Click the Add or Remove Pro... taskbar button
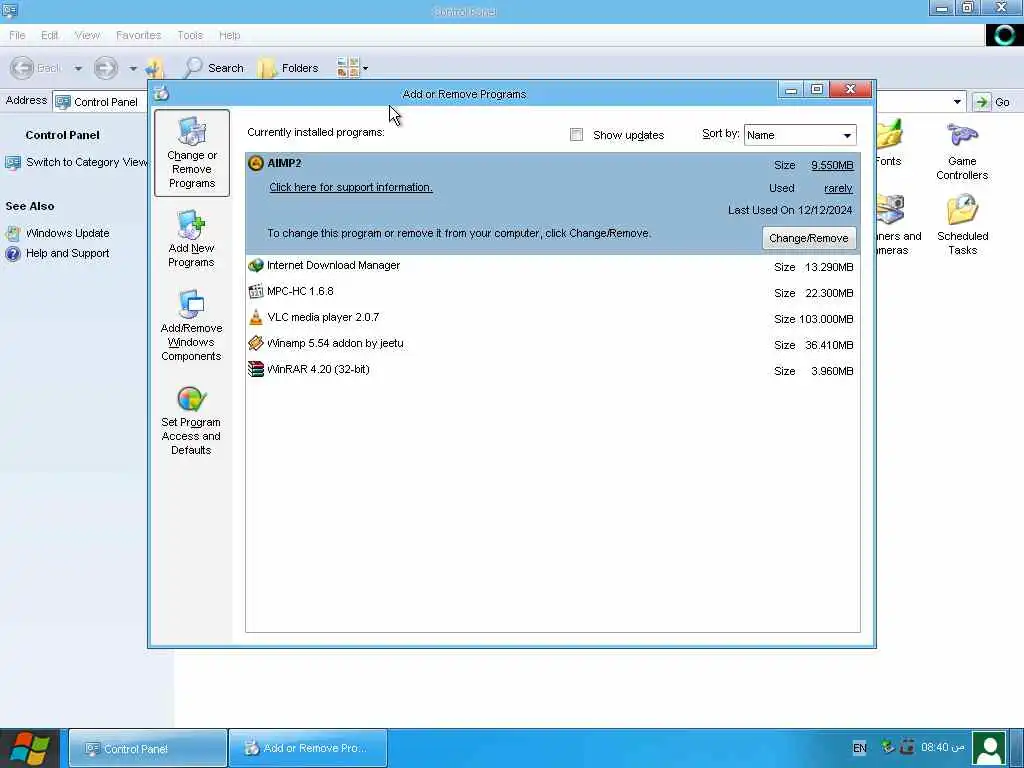This screenshot has height=768, width=1024. (x=308, y=748)
